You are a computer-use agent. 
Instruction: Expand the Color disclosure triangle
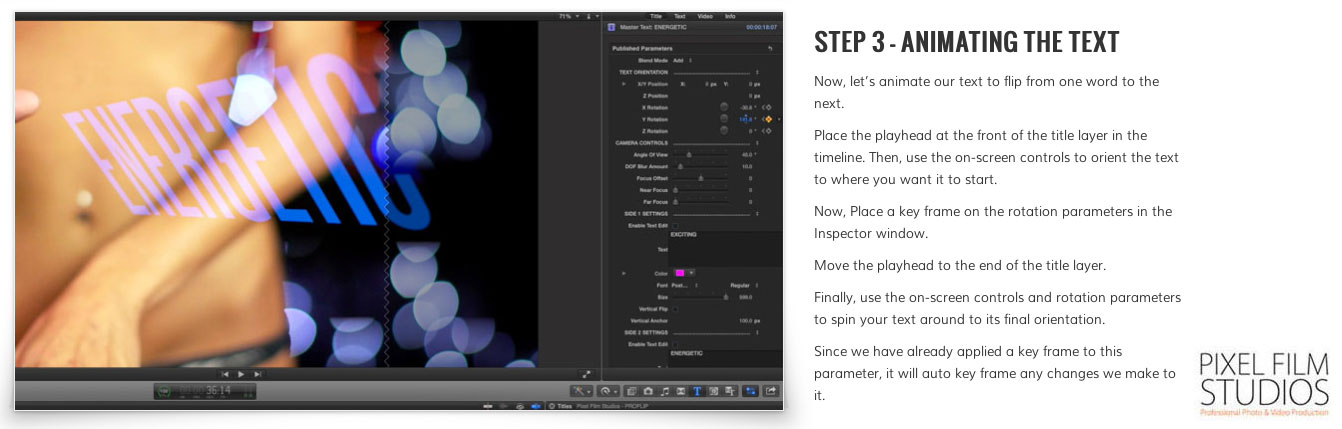[x=623, y=273]
